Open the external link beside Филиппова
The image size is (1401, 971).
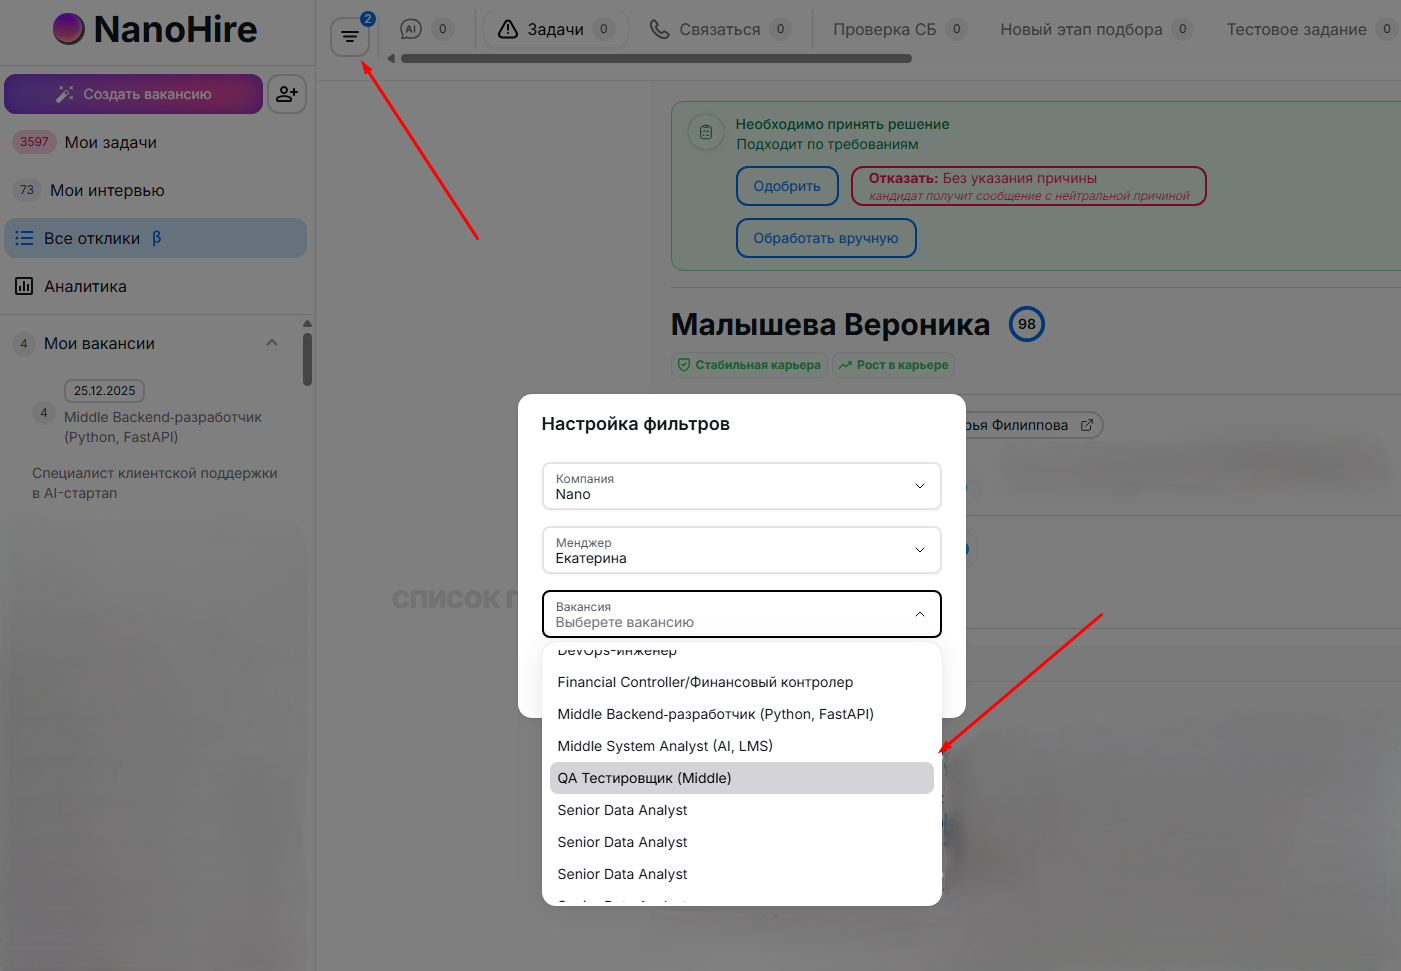coord(1087,425)
